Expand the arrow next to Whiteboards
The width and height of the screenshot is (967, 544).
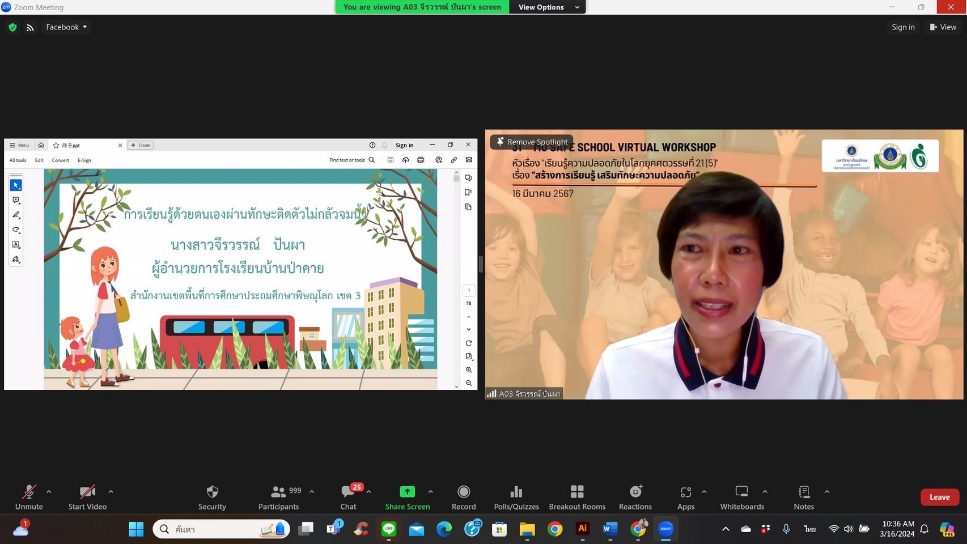(765, 492)
